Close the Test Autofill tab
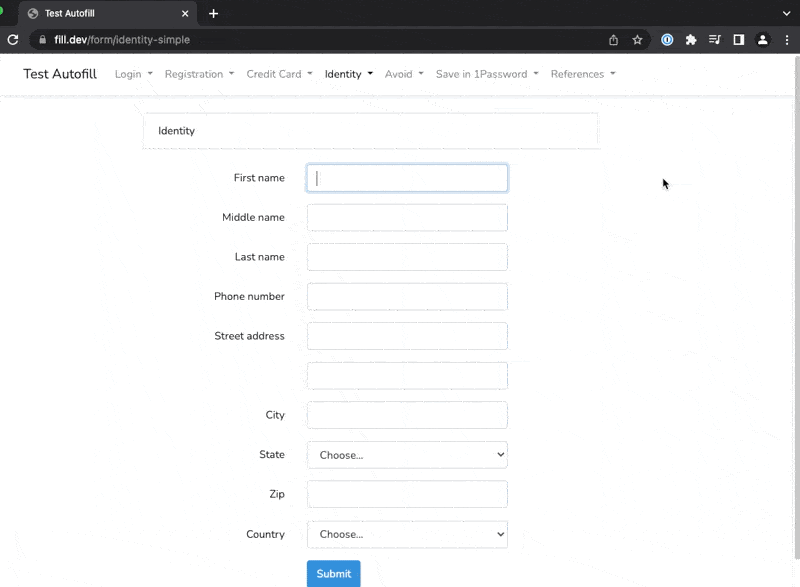The width and height of the screenshot is (800, 587). point(184,14)
